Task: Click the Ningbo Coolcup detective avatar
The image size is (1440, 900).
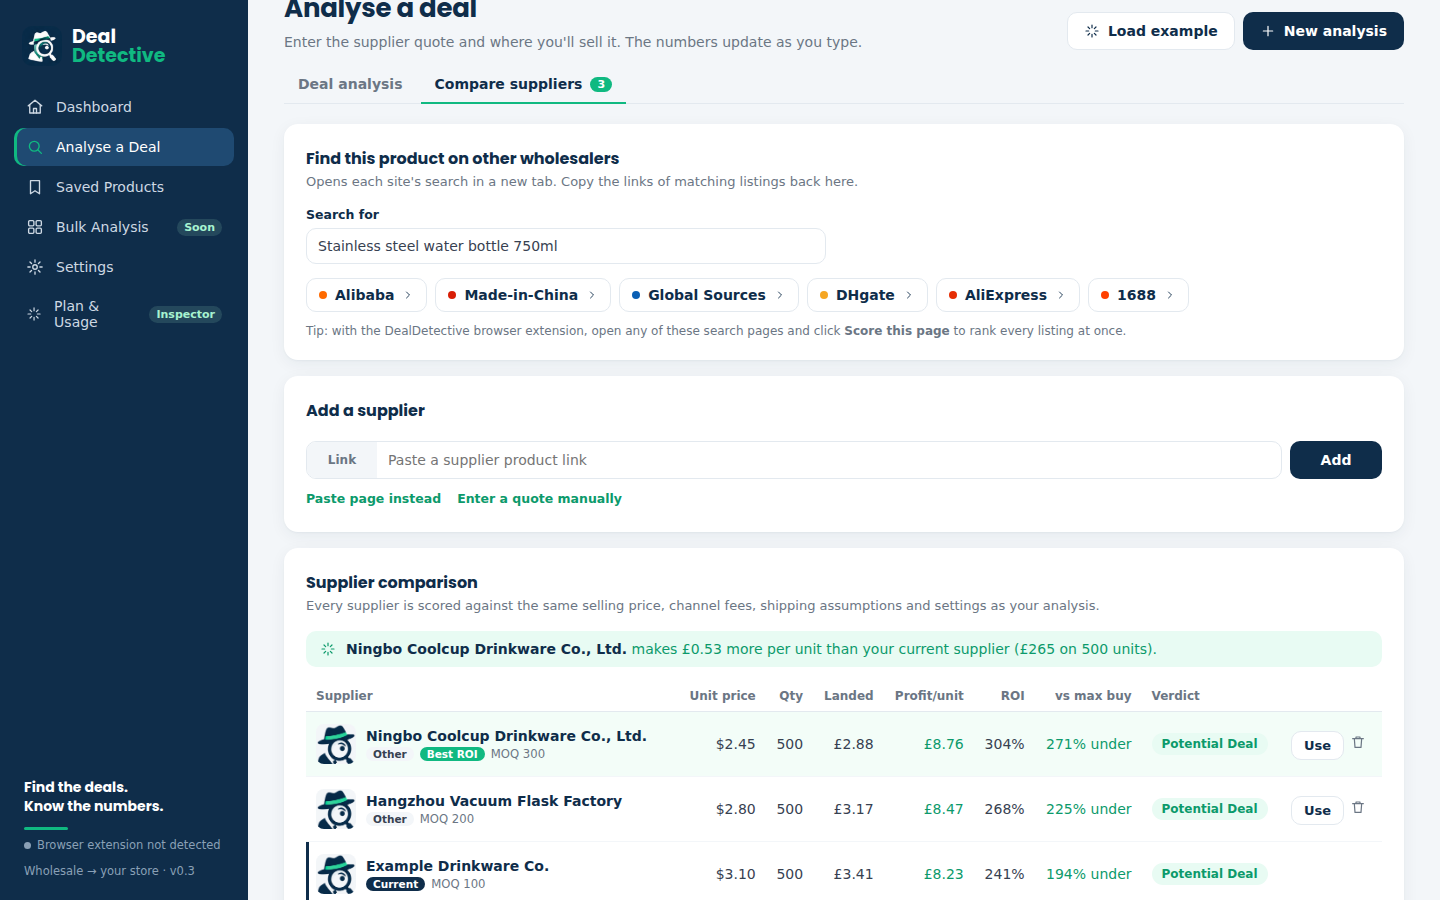Action: pyautogui.click(x=336, y=744)
